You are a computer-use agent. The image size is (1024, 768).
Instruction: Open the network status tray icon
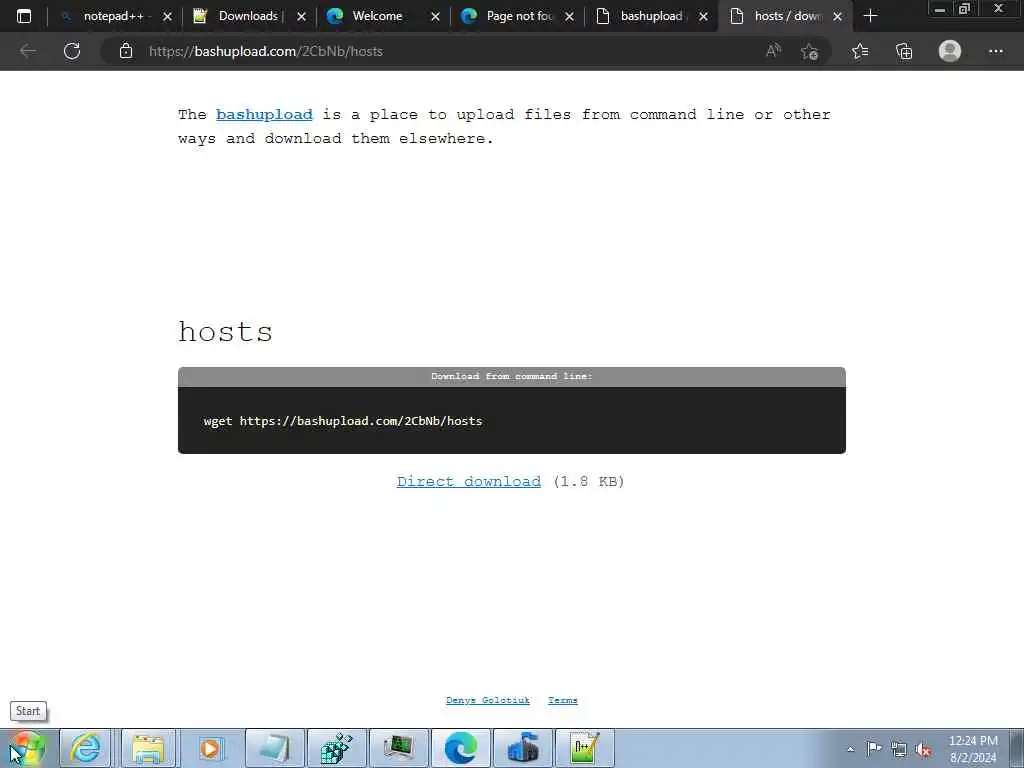[899, 749]
